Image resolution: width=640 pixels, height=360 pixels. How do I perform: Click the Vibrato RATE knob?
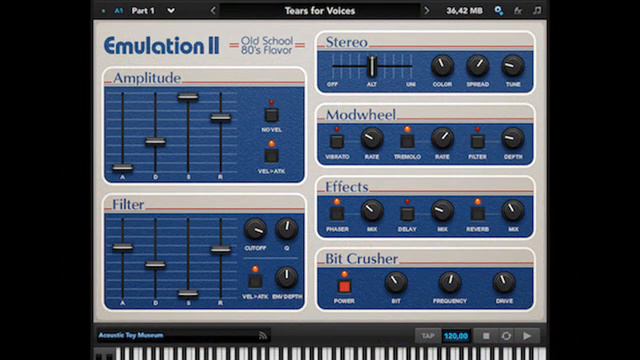point(372,138)
